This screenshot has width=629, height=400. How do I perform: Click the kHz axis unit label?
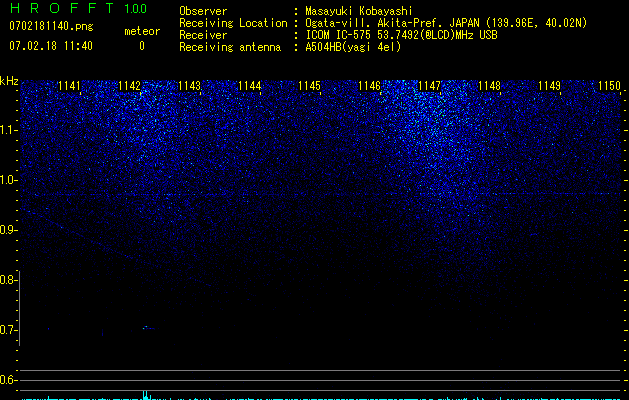point(9,81)
